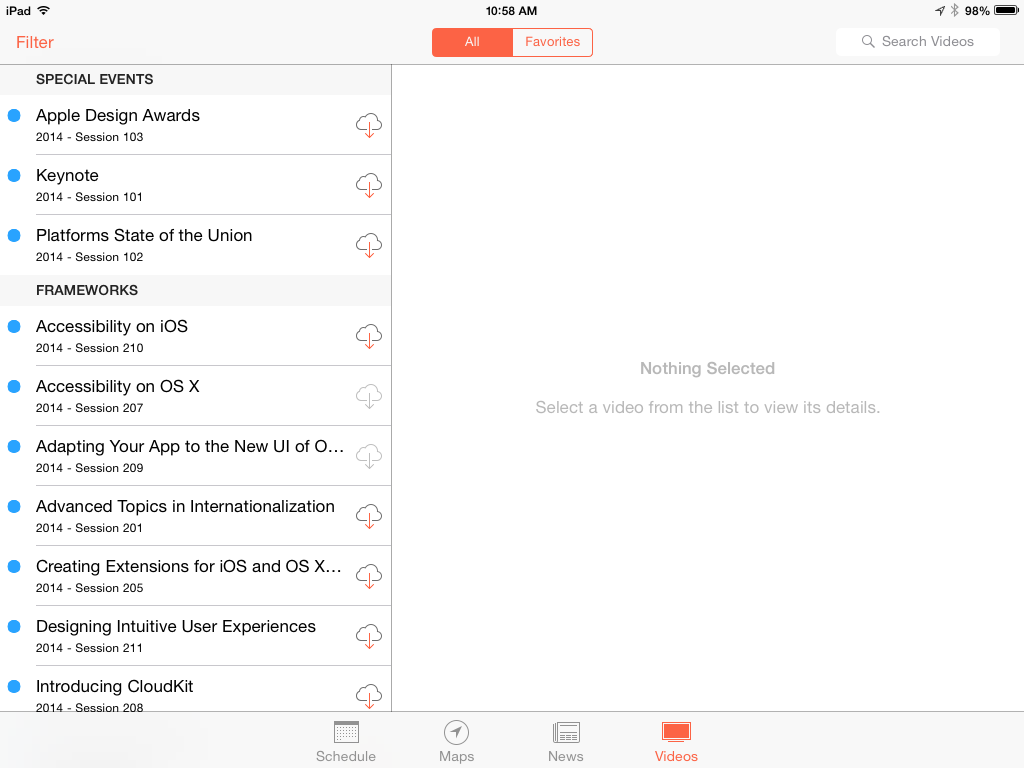1024x768 pixels.
Task: Download Advanced Topics in Internationalization video
Action: [369, 516]
